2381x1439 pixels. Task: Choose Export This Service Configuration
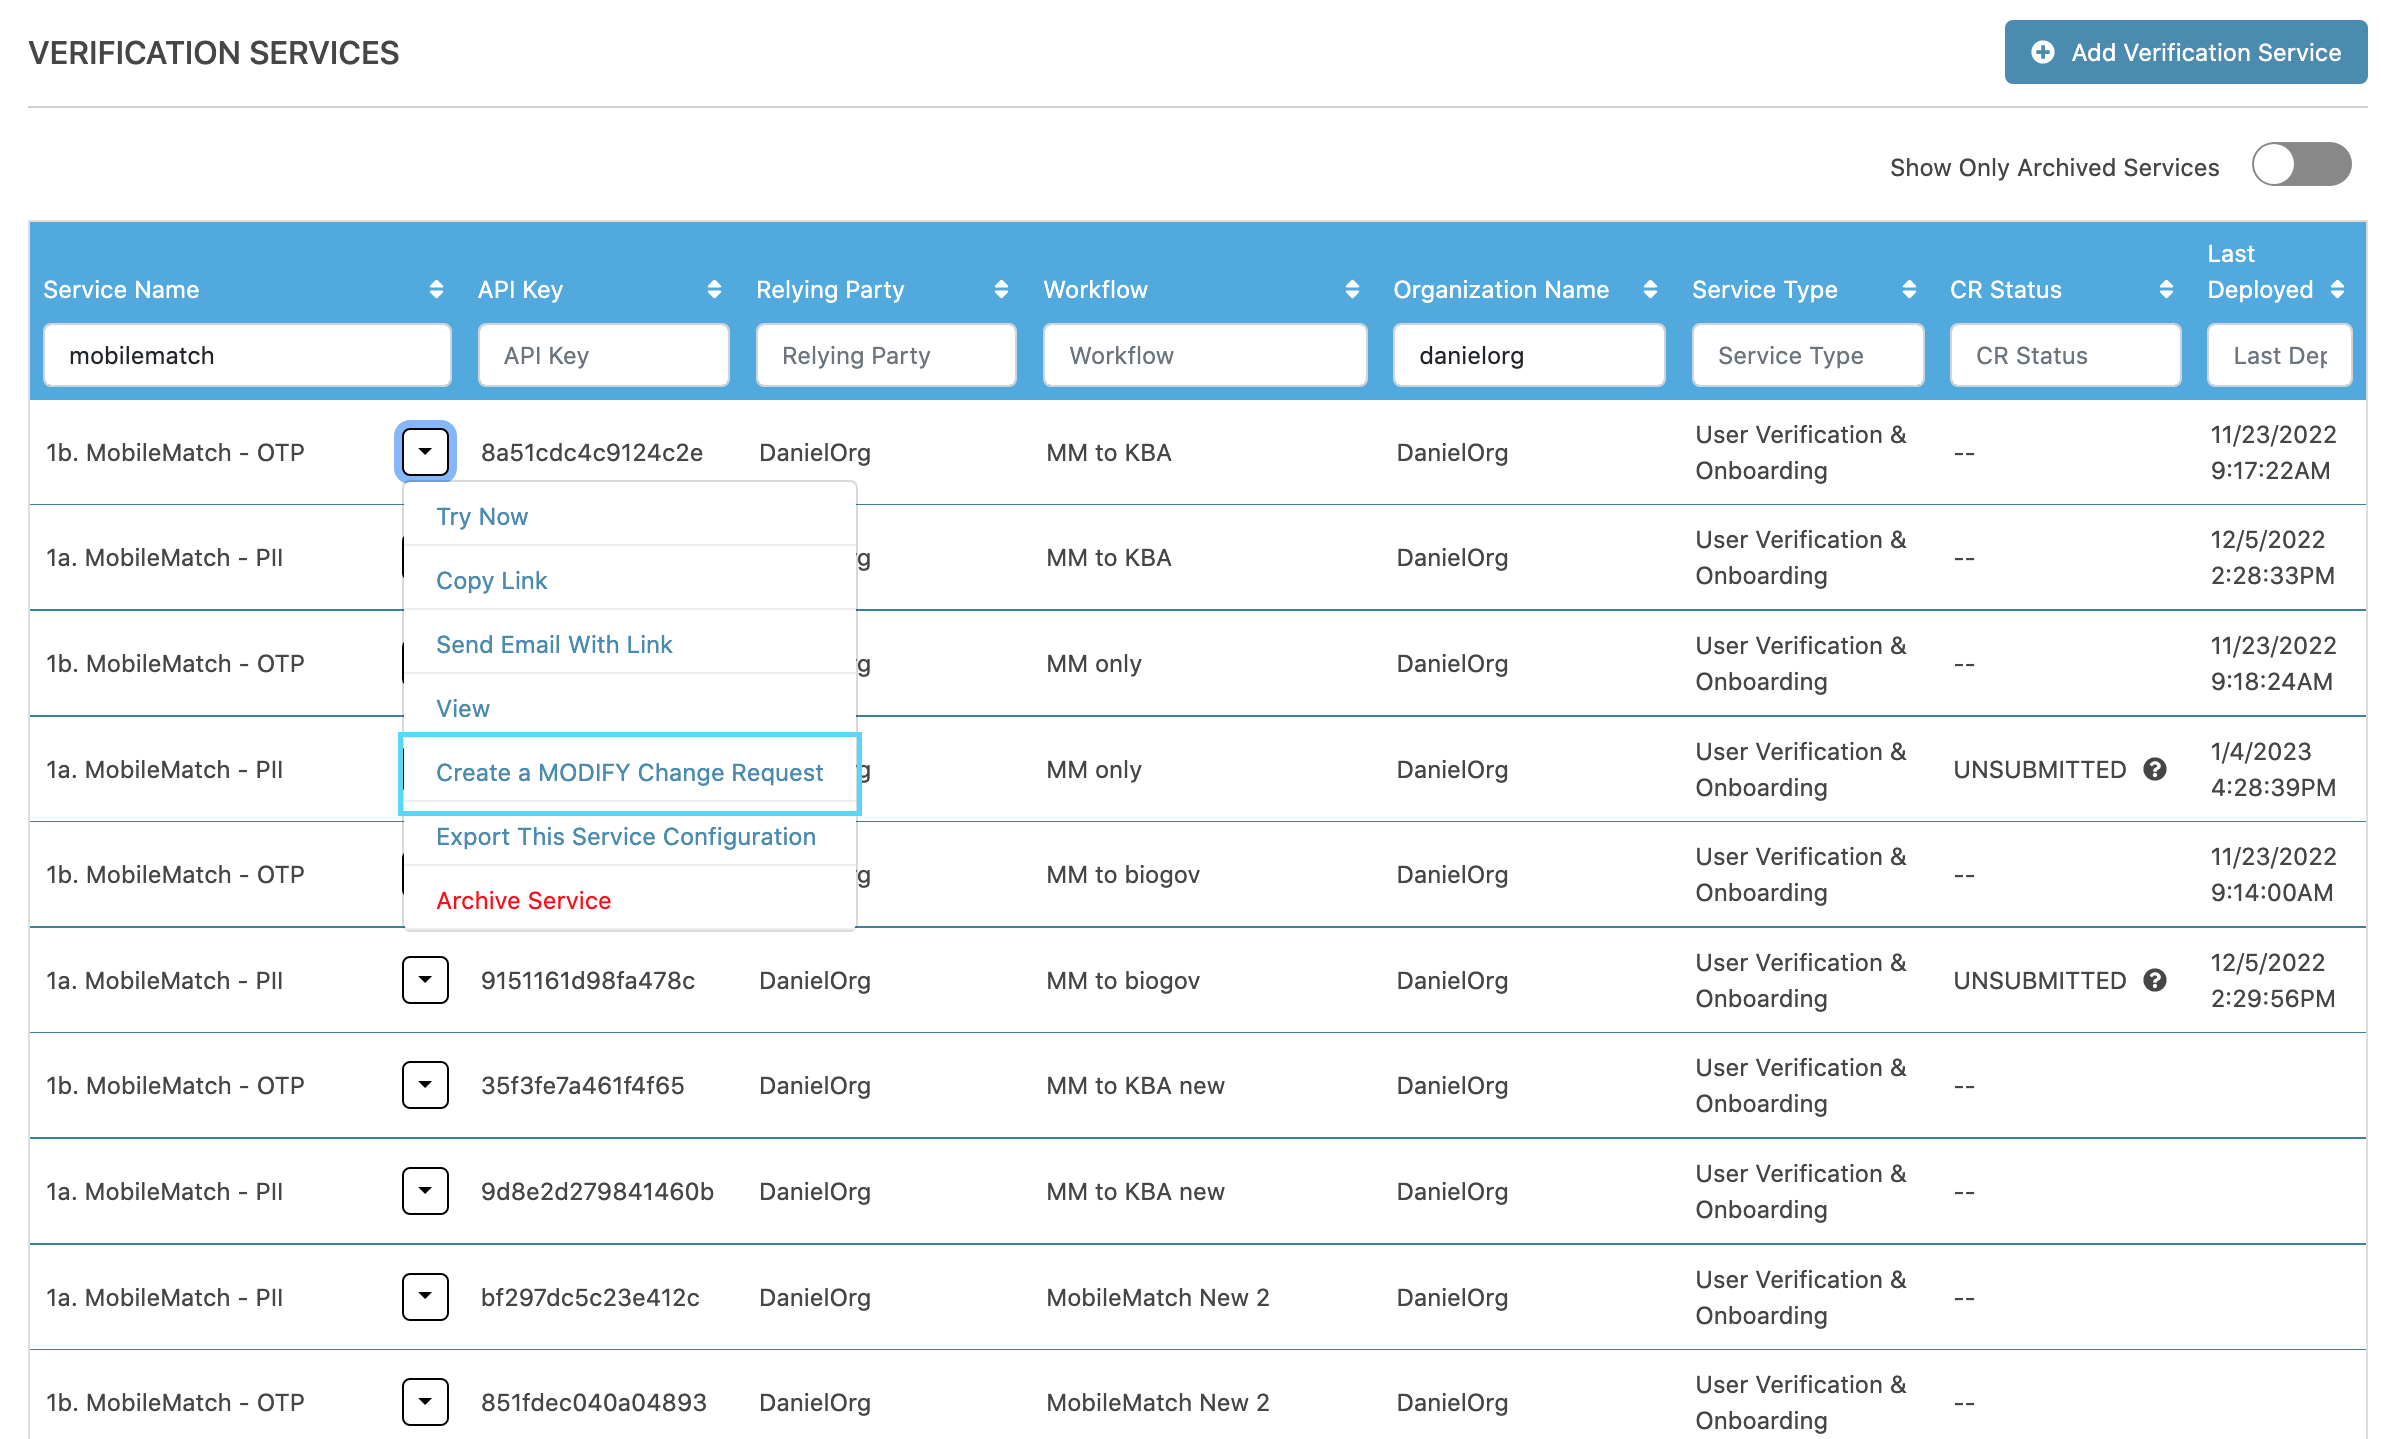626,837
